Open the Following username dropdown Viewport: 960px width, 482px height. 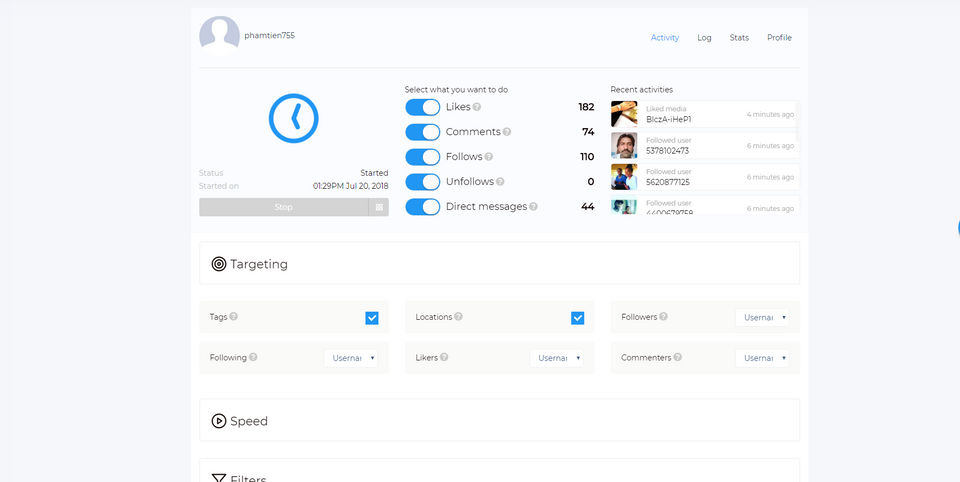[351, 358]
